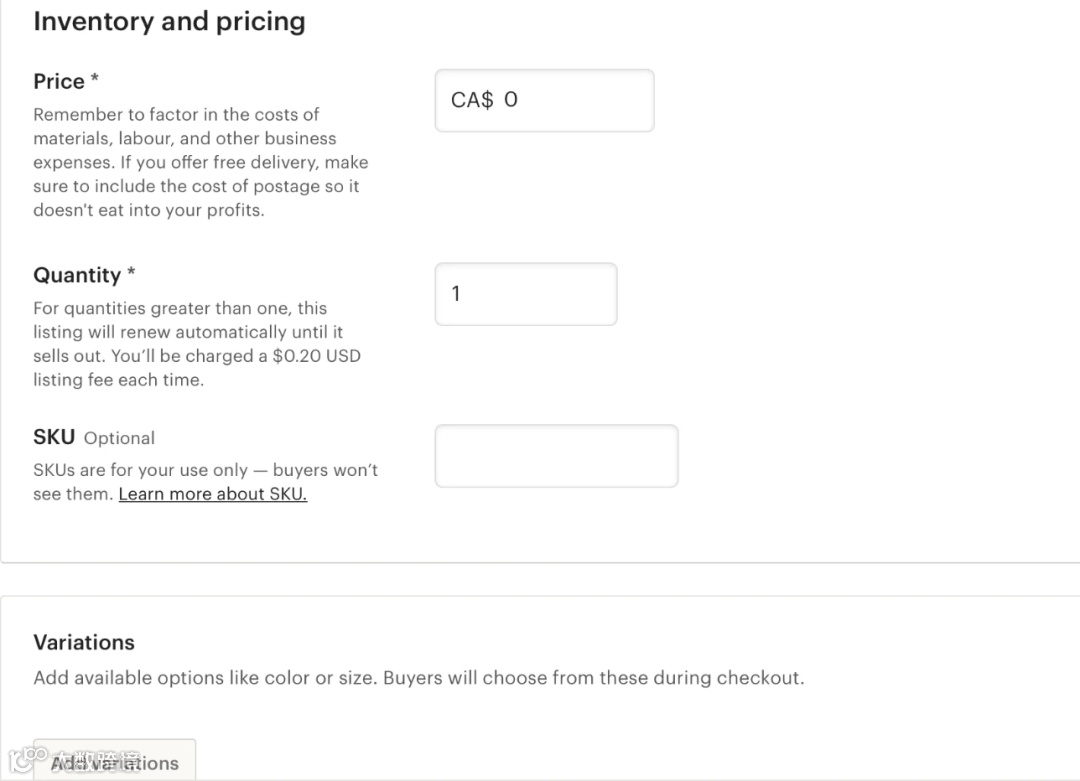Click the Inventory and pricing heading
Screen dimensions: 1080x781
pyautogui.click(x=169, y=22)
